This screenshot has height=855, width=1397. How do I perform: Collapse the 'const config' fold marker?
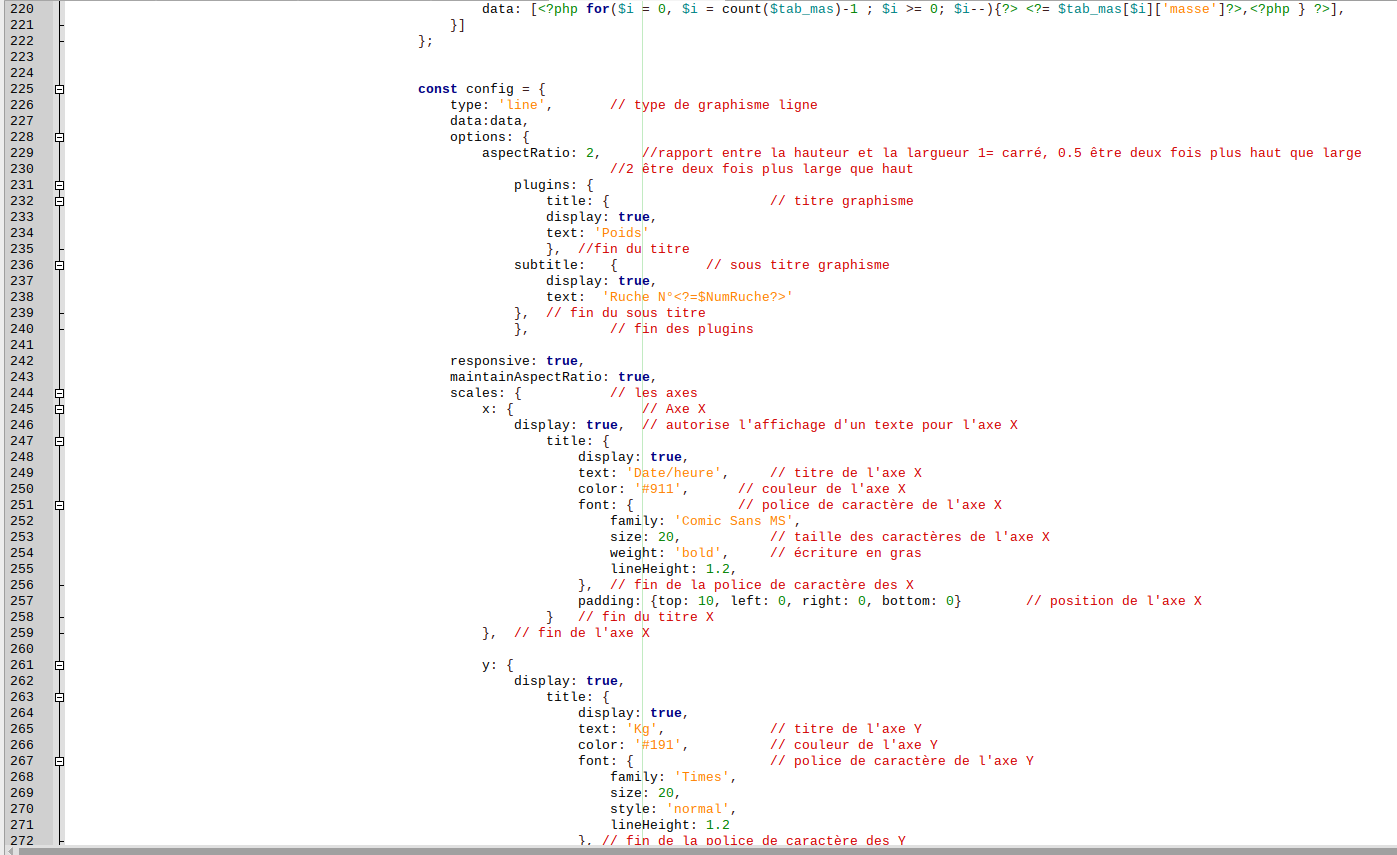pyautogui.click(x=59, y=89)
